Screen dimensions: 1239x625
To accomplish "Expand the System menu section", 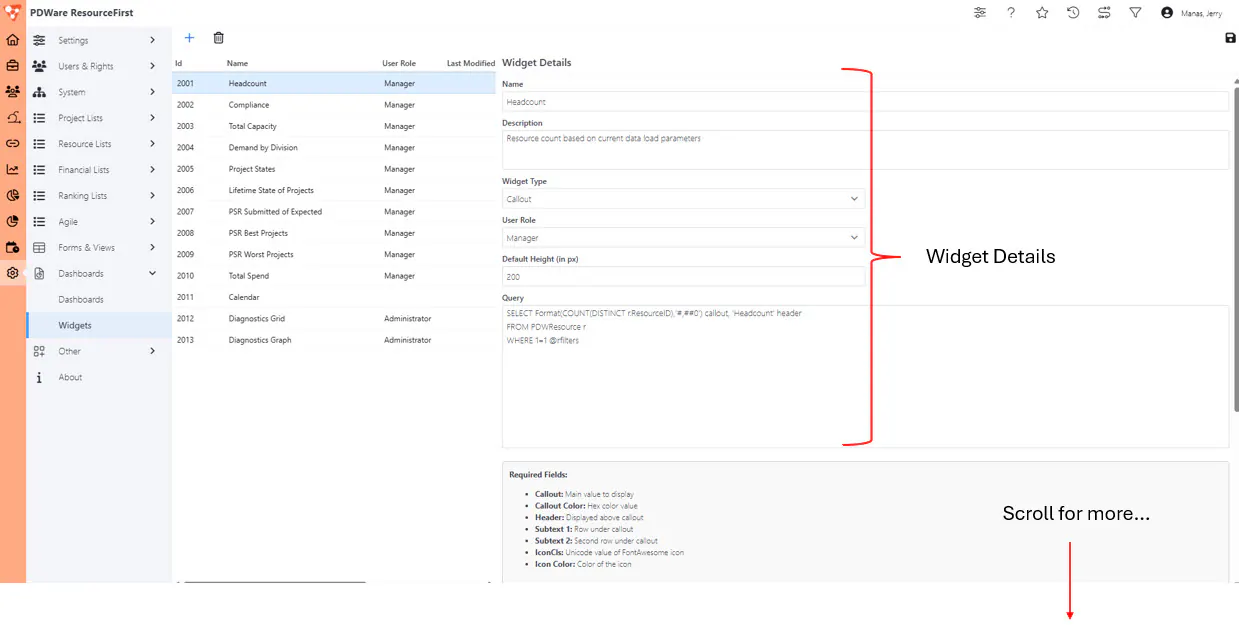I will (x=99, y=92).
